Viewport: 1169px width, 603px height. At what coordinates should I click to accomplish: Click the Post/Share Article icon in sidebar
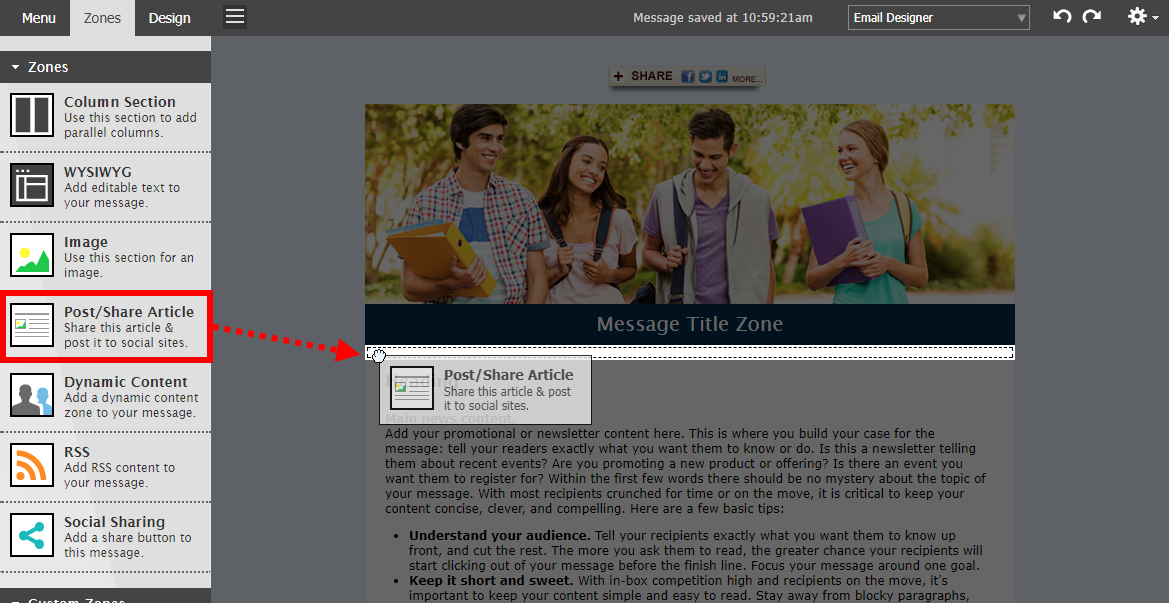[32, 325]
